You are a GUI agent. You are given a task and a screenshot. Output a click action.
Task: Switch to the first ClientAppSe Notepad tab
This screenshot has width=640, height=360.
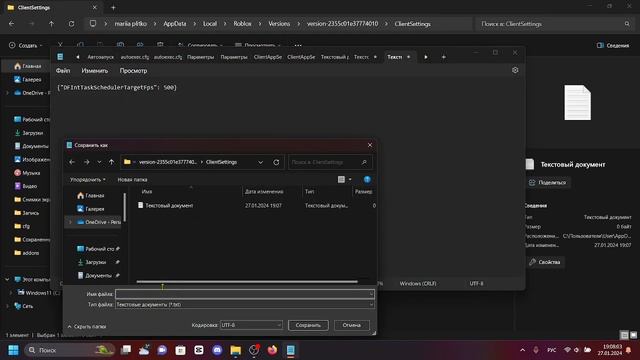coord(268,57)
